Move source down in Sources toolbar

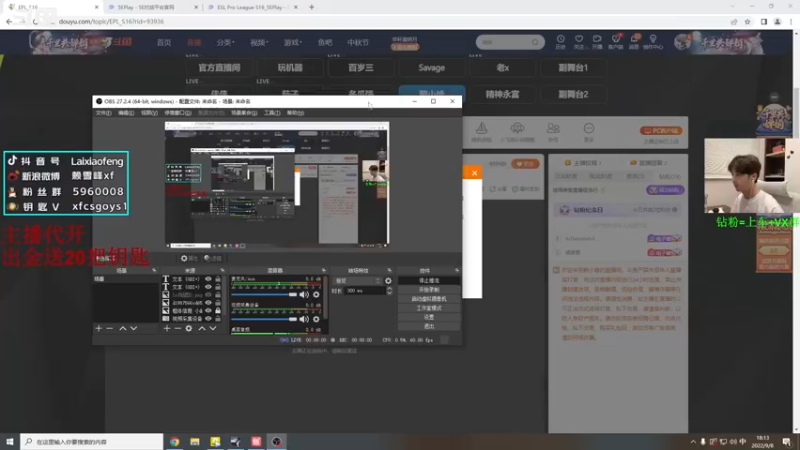[213, 329]
